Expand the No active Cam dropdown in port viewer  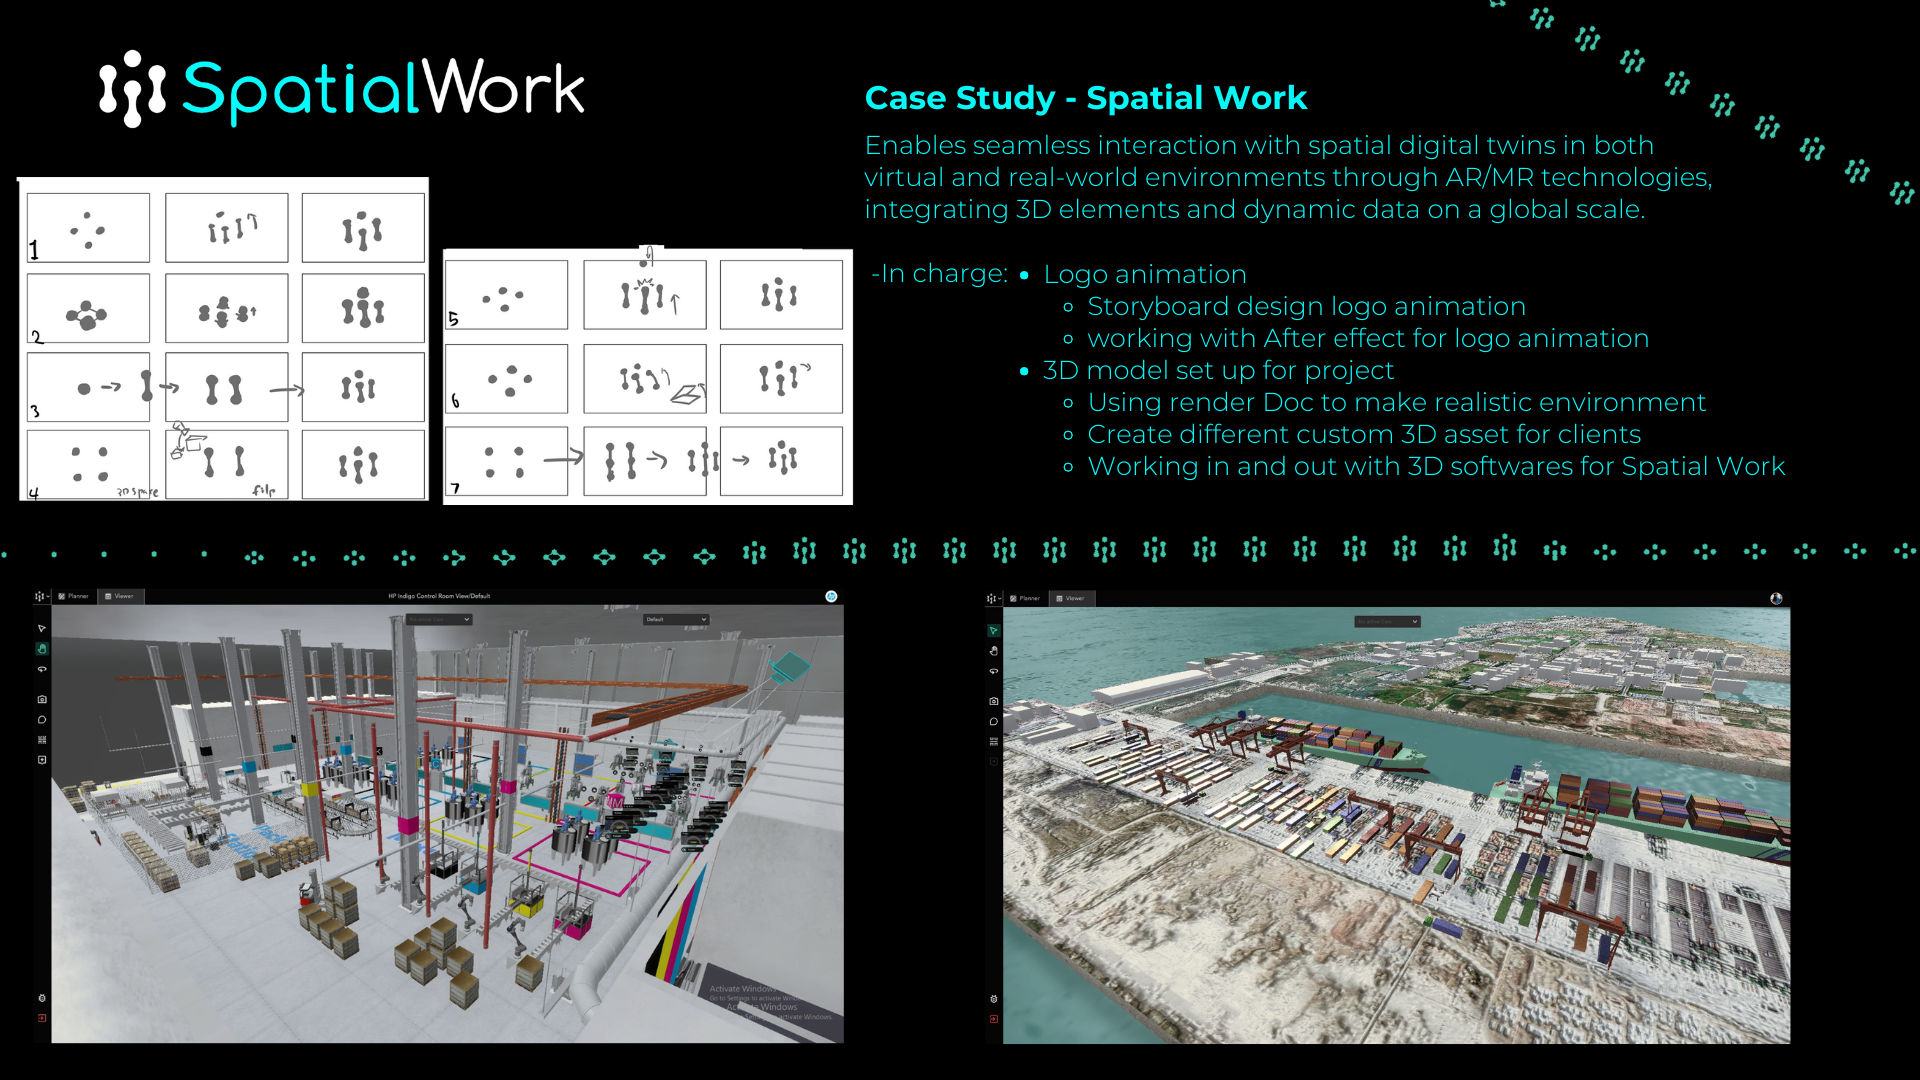[1387, 621]
